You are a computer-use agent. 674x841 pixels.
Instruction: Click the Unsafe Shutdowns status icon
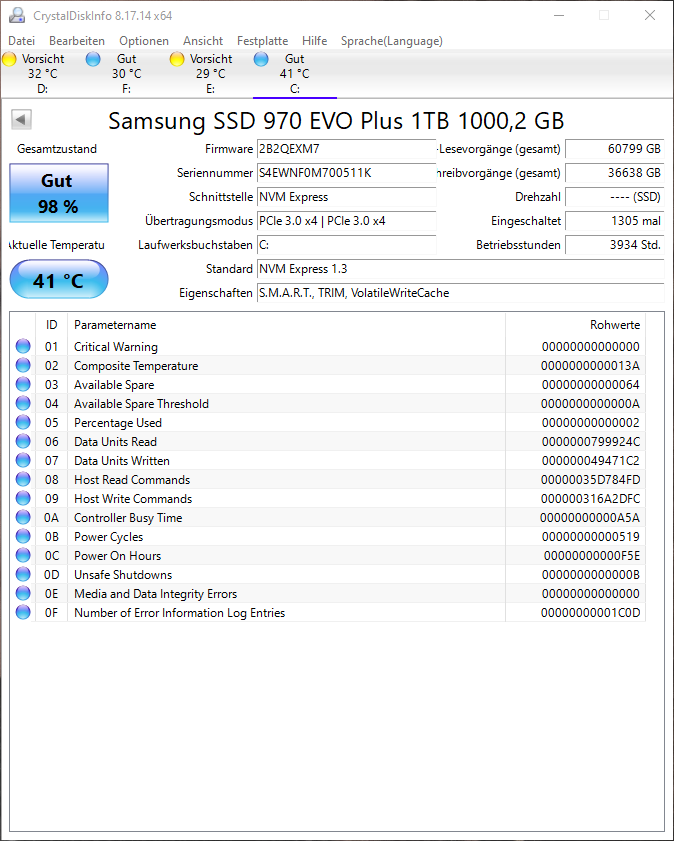[23, 574]
